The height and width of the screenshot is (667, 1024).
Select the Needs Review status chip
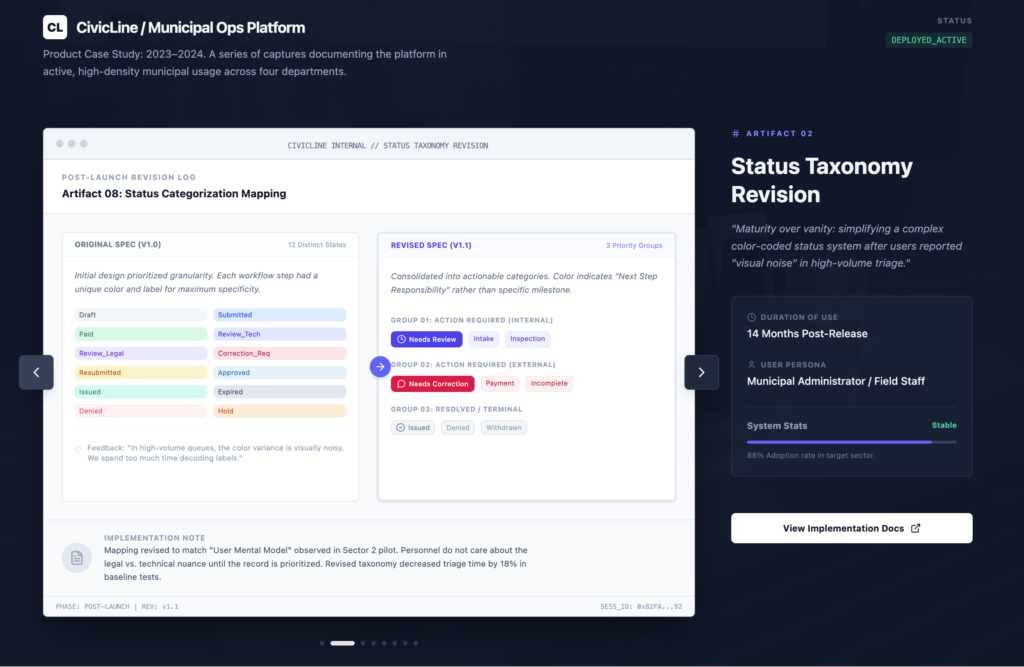coord(426,339)
